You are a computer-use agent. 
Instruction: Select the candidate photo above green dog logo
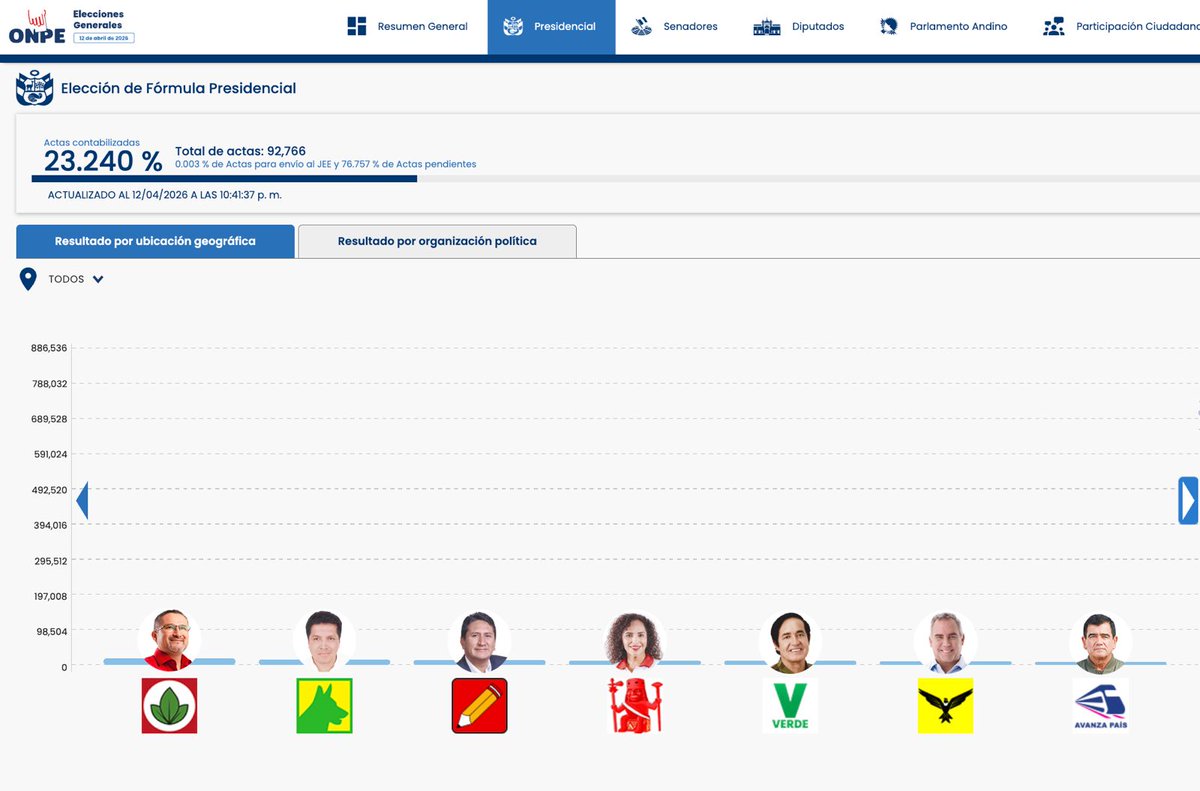pyautogui.click(x=324, y=640)
